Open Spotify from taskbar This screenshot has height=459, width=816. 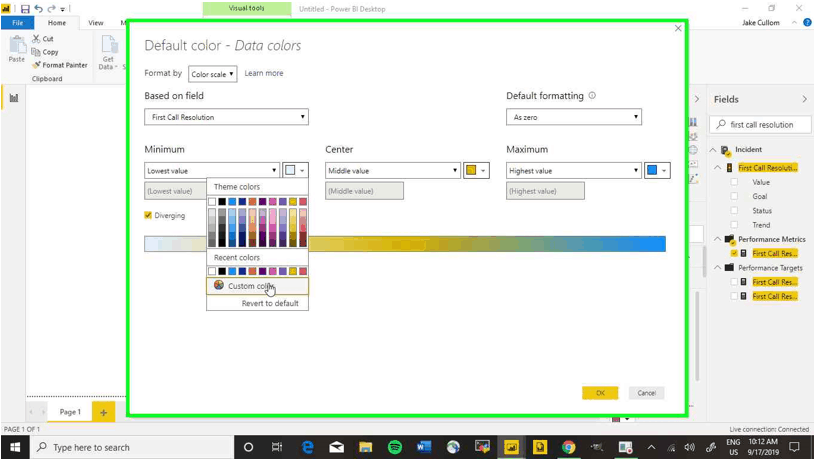click(x=395, y=447)
